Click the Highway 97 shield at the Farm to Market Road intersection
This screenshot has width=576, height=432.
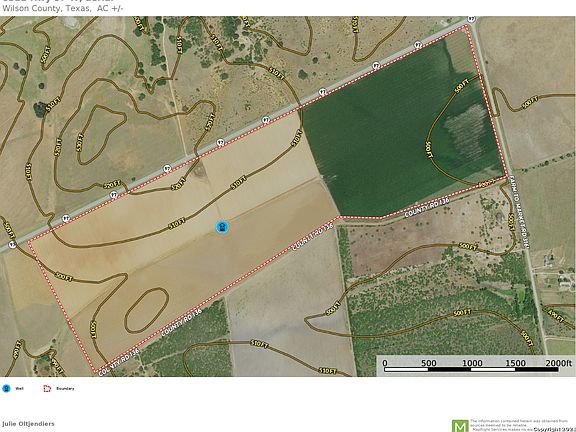[471, 19]
